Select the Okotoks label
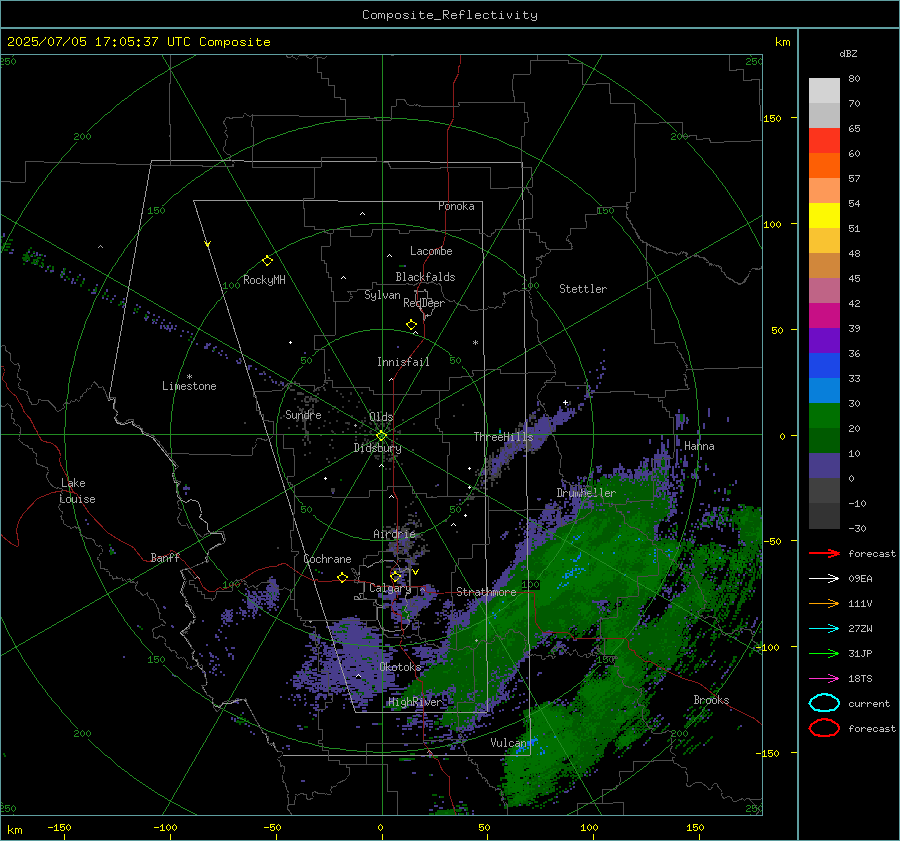This screenshot has width=900, height=841. coord(400,667)
